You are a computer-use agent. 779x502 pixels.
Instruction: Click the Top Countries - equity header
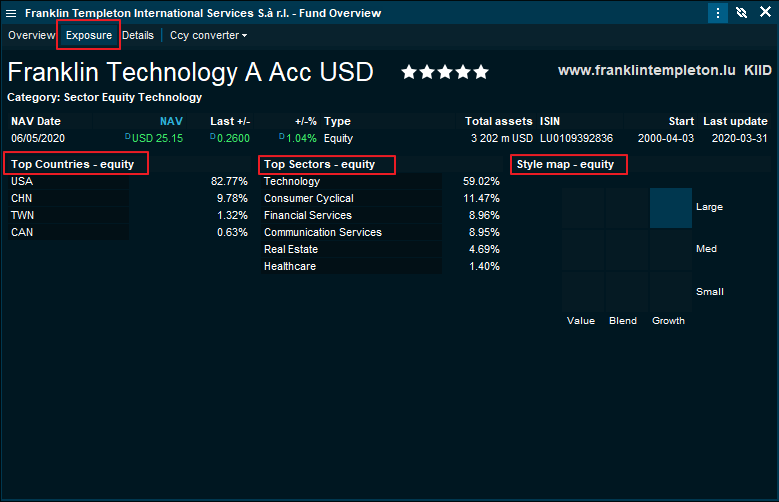76,164
